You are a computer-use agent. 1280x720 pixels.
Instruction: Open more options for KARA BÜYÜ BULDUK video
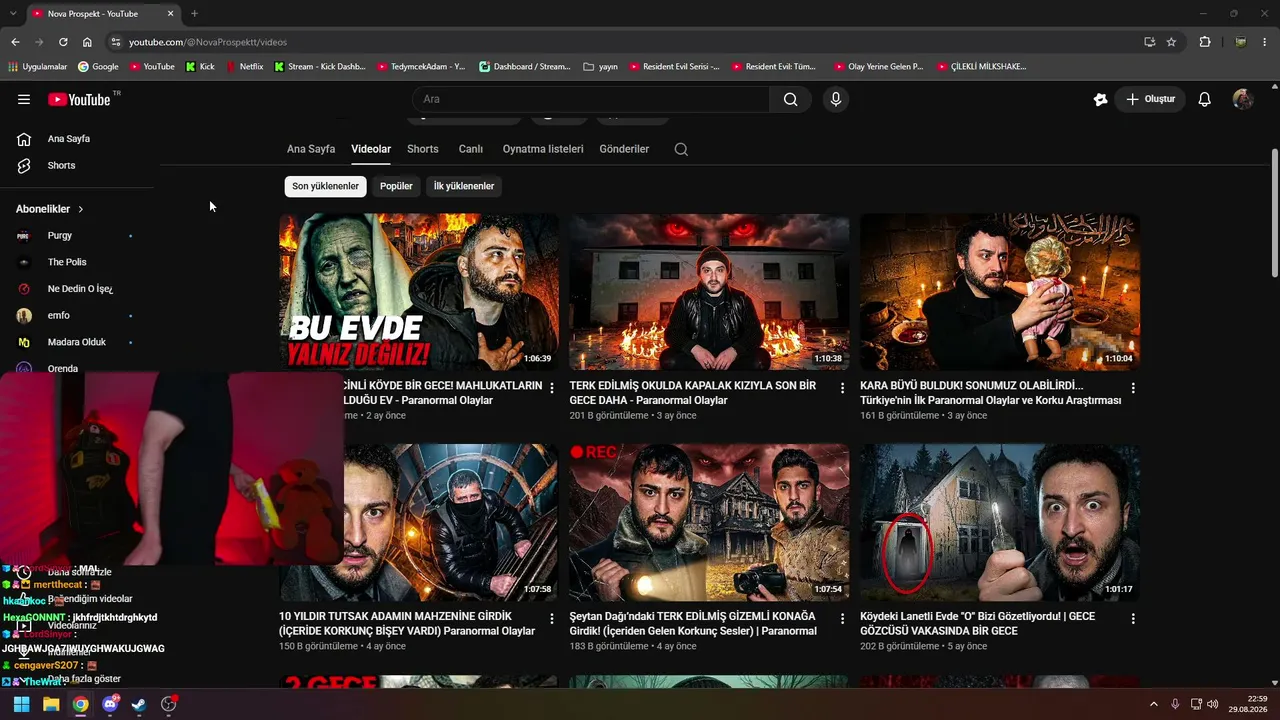pos(1133,388)
